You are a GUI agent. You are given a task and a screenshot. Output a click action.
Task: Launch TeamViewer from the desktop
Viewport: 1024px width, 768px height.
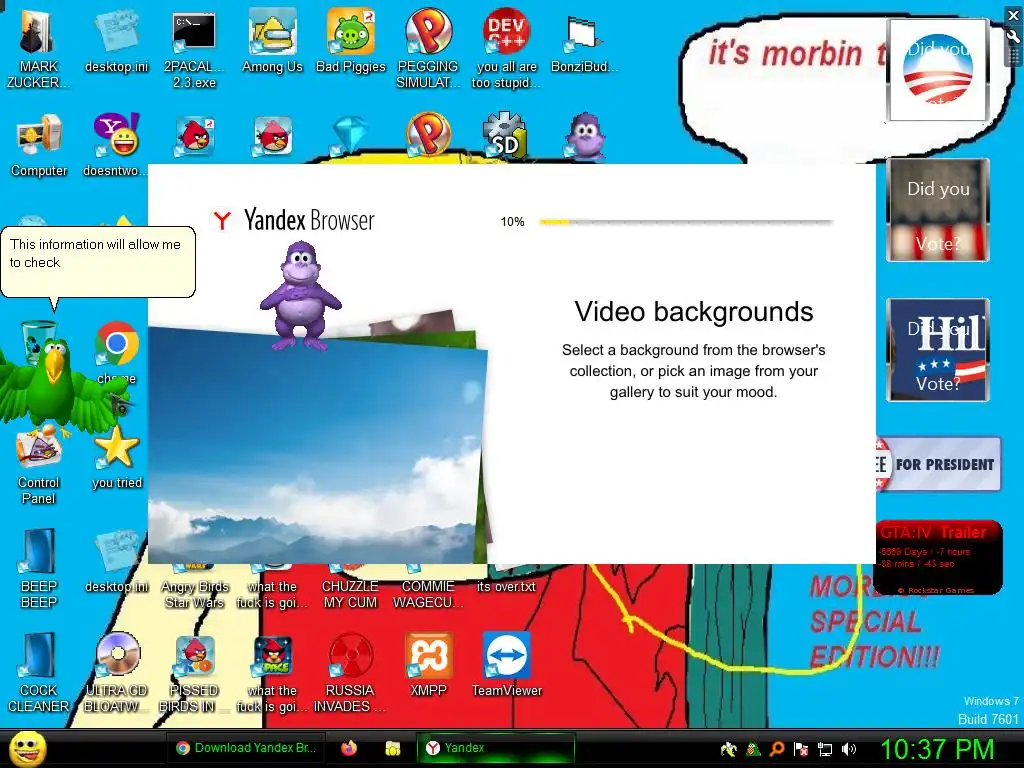[x=507, y=665]
